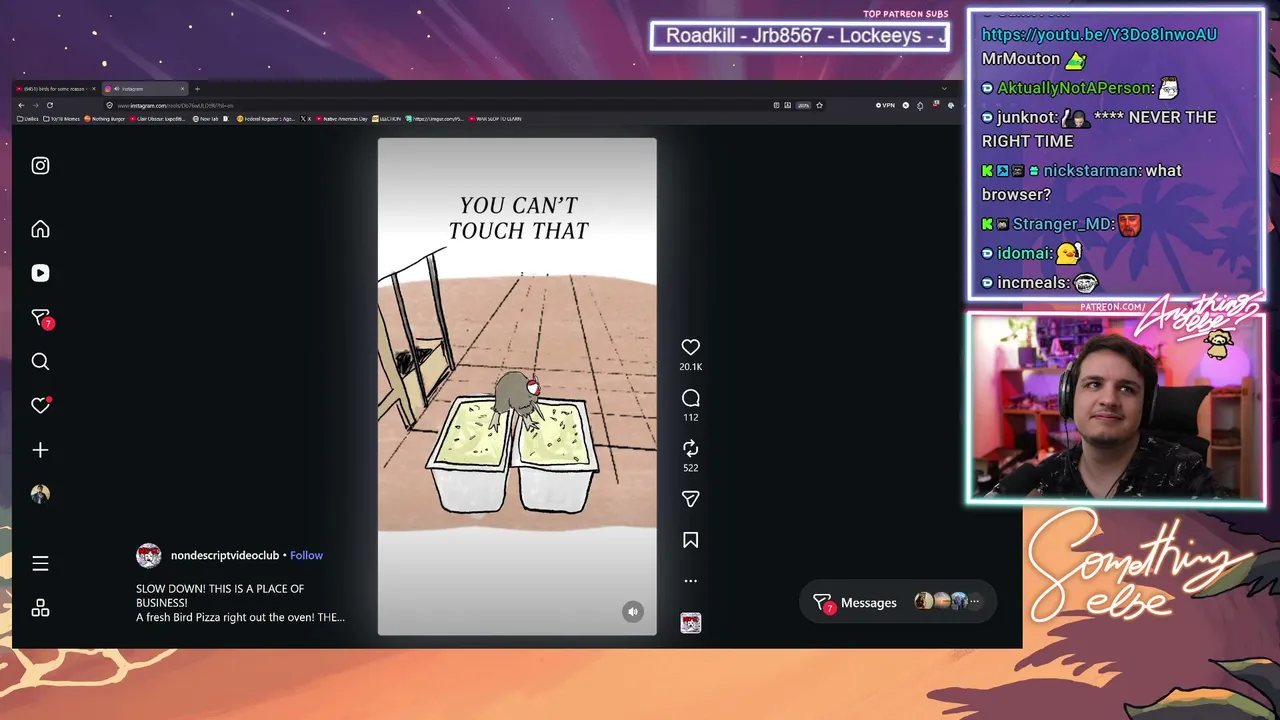Image resolution: width=1280 pixels, height=720 pixels.
Task: Follow nondescriptvideoclub
Action: [x=306, y=555]
